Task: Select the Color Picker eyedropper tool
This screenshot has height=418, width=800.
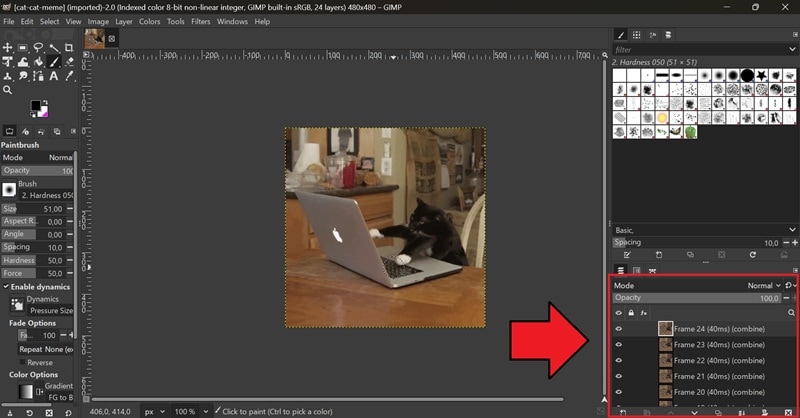Action: 69,76
